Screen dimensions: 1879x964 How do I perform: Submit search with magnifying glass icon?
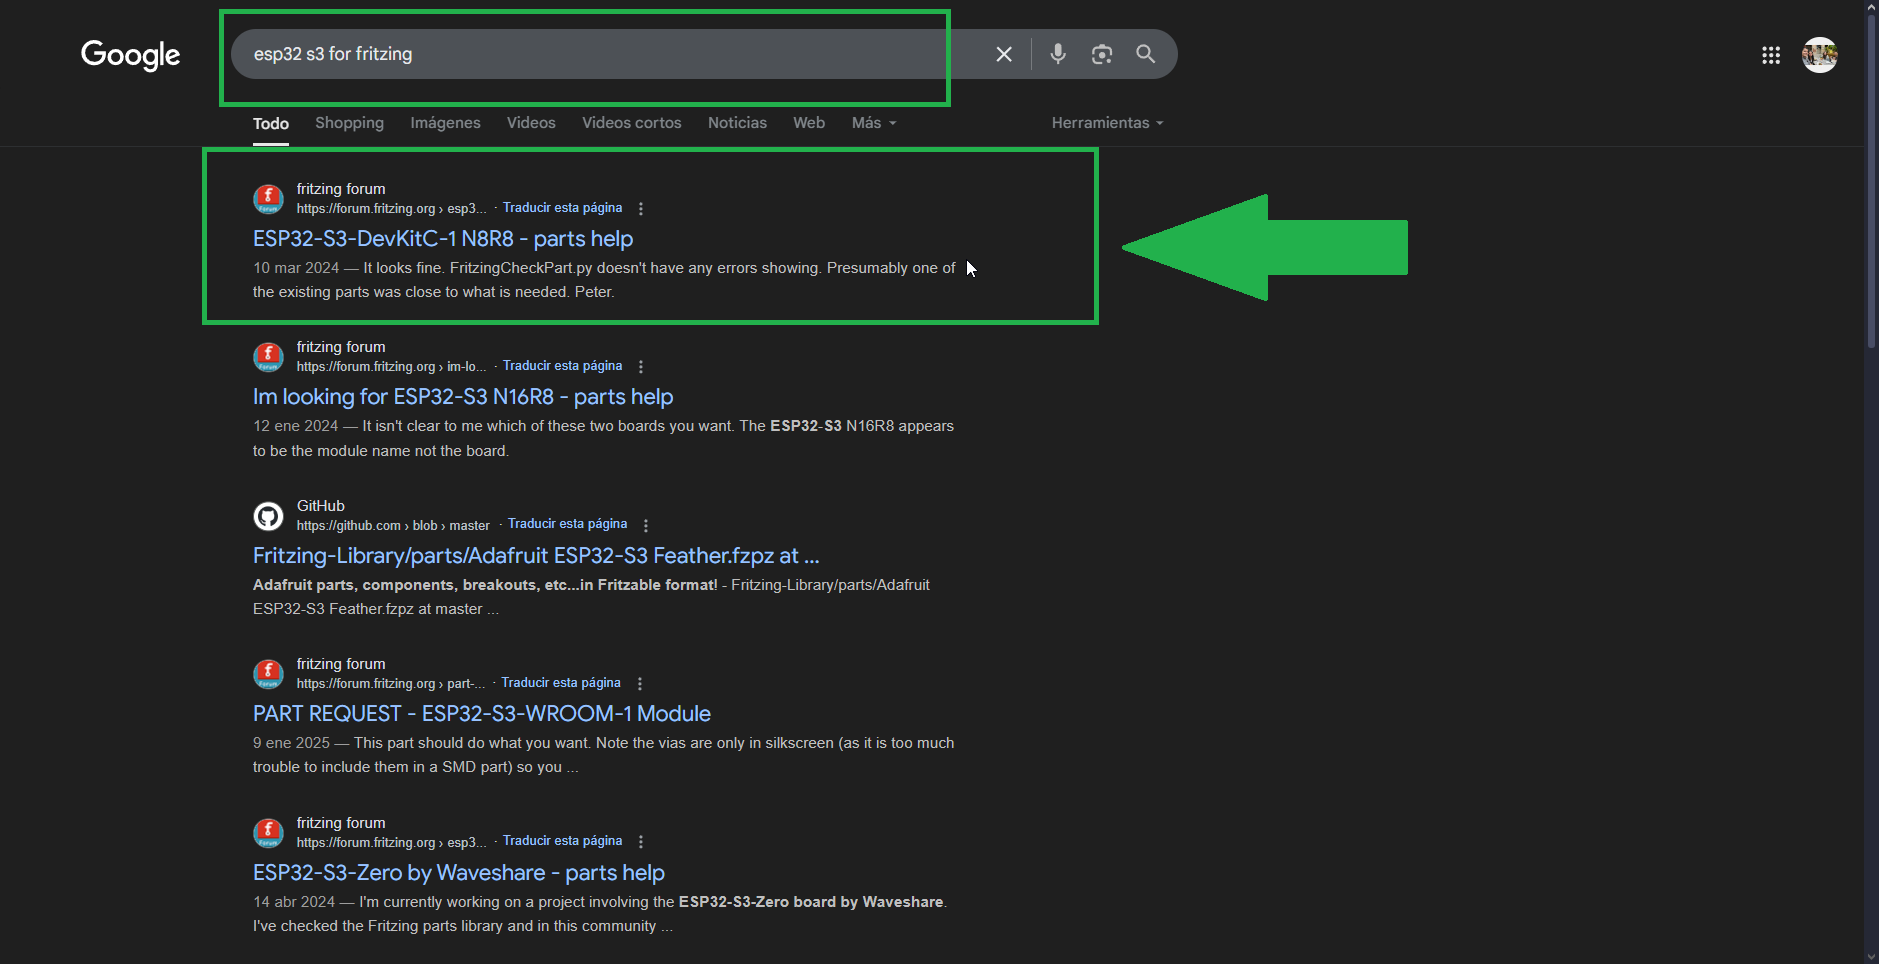1146,54
